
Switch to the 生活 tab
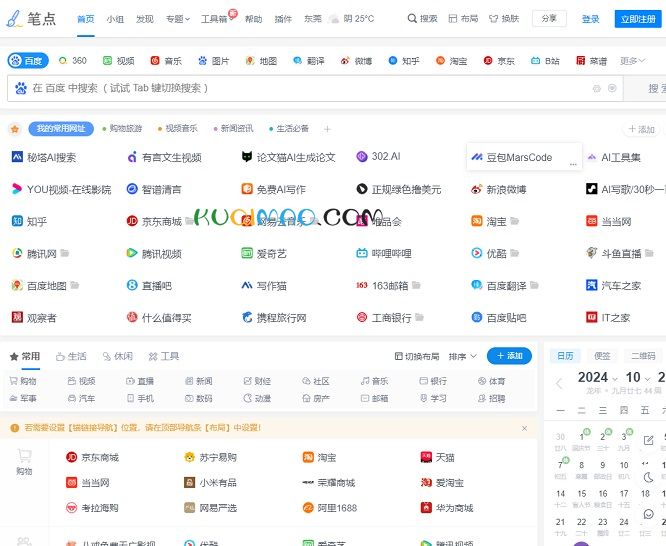(71, 356)
